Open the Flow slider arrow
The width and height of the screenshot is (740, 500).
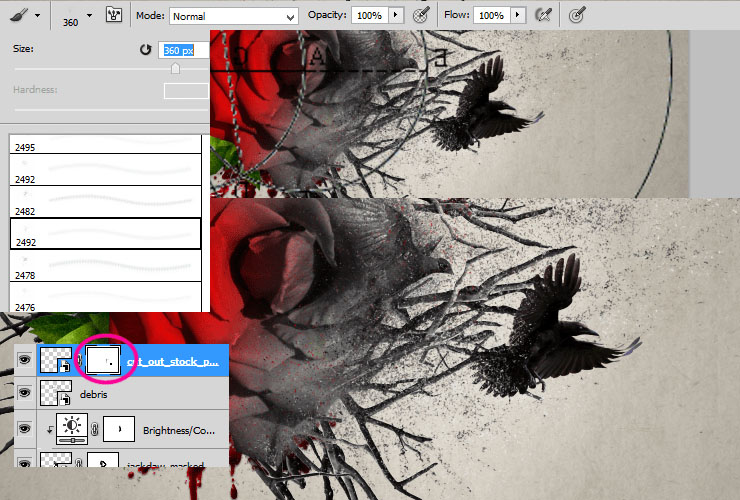(518, 15)
